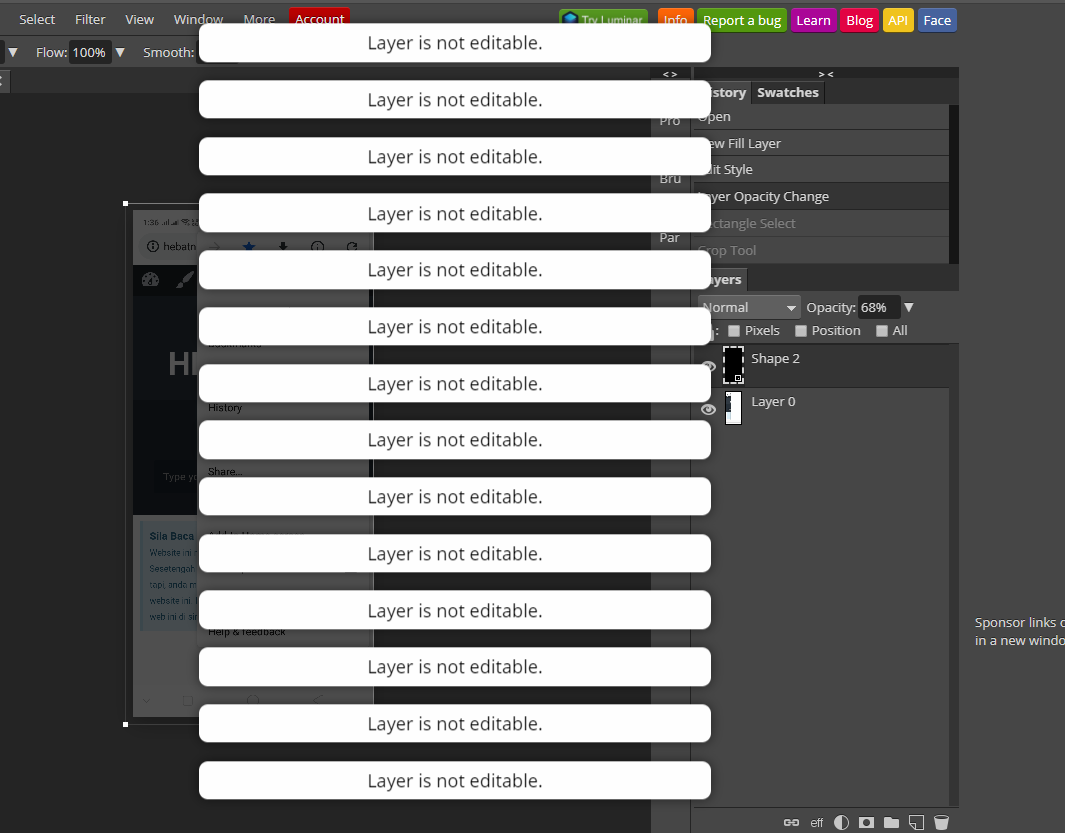Open the Flow percentage dropdown

120,52
